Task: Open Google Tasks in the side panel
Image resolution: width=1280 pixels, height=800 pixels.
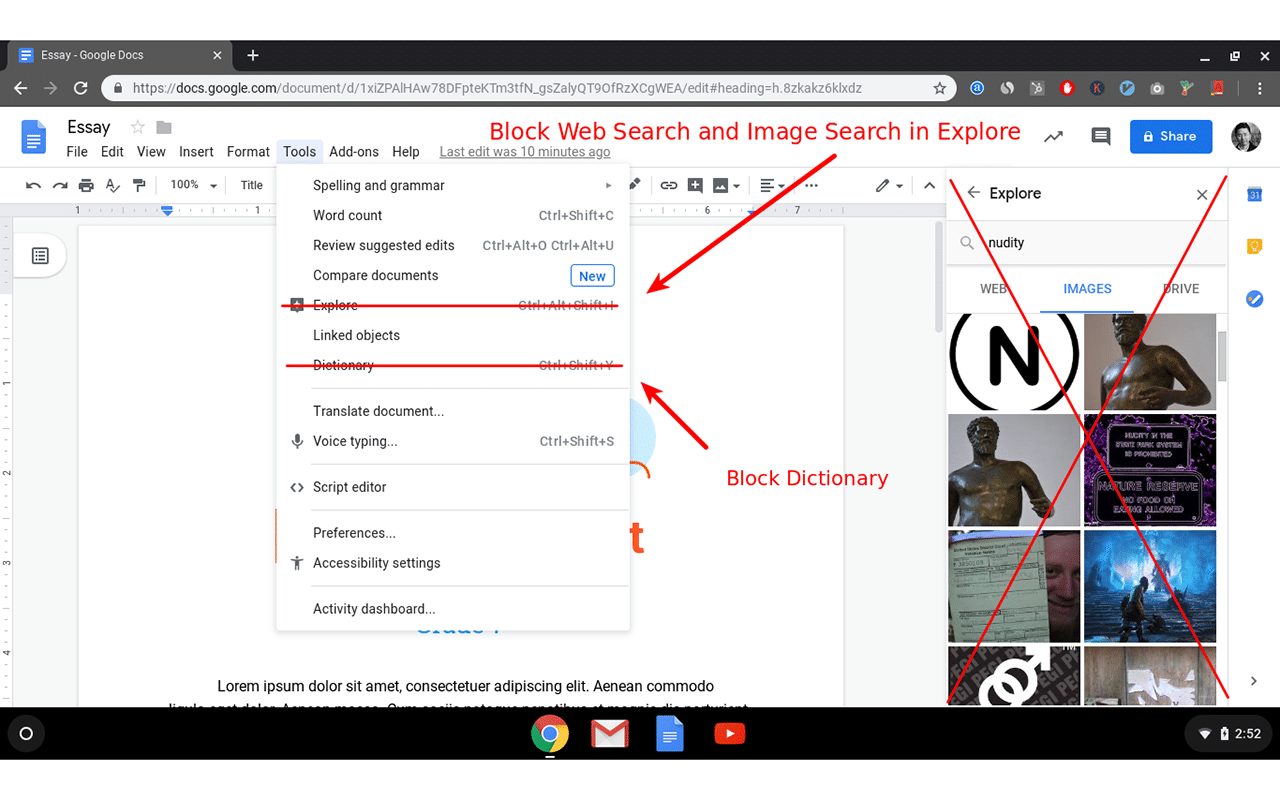Action: (x=1254, y=298)
